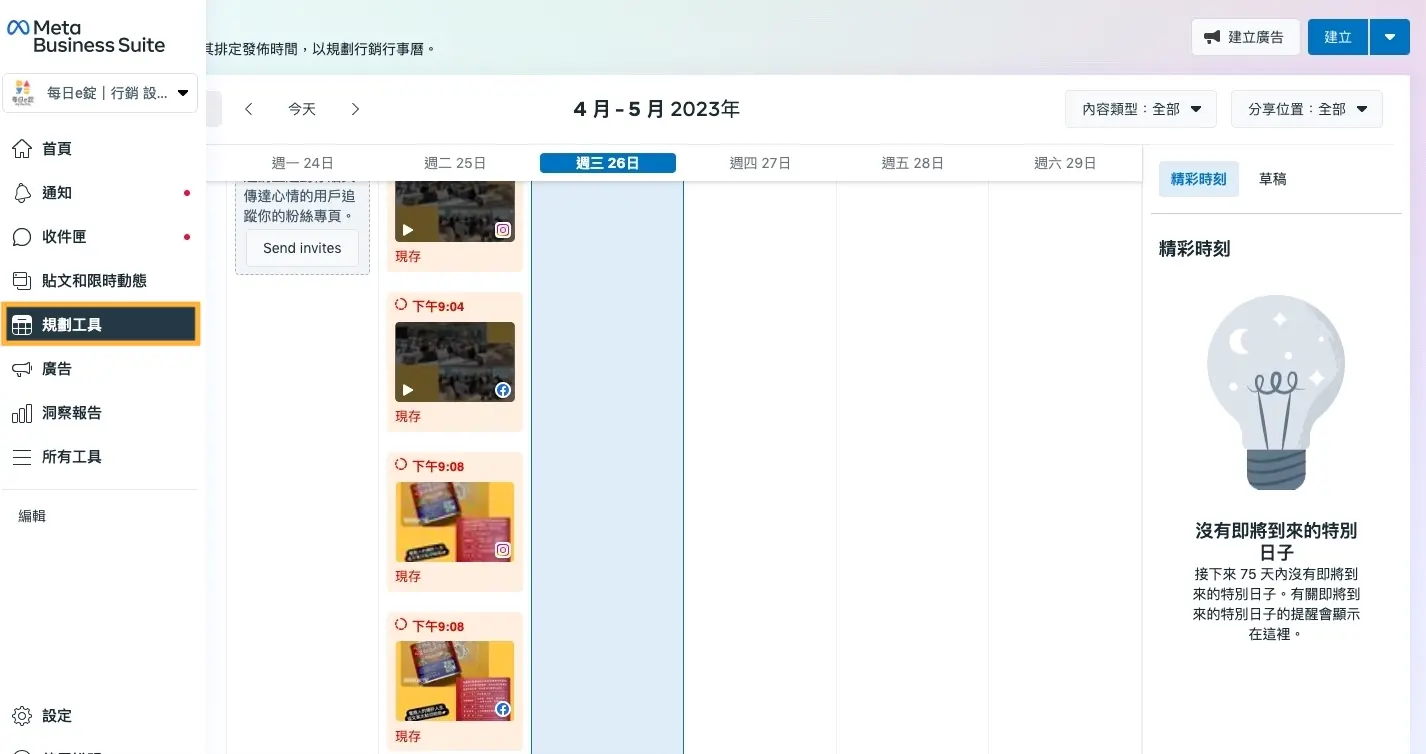Open the 下午9:04 video post thumbnail

(455, 362)
